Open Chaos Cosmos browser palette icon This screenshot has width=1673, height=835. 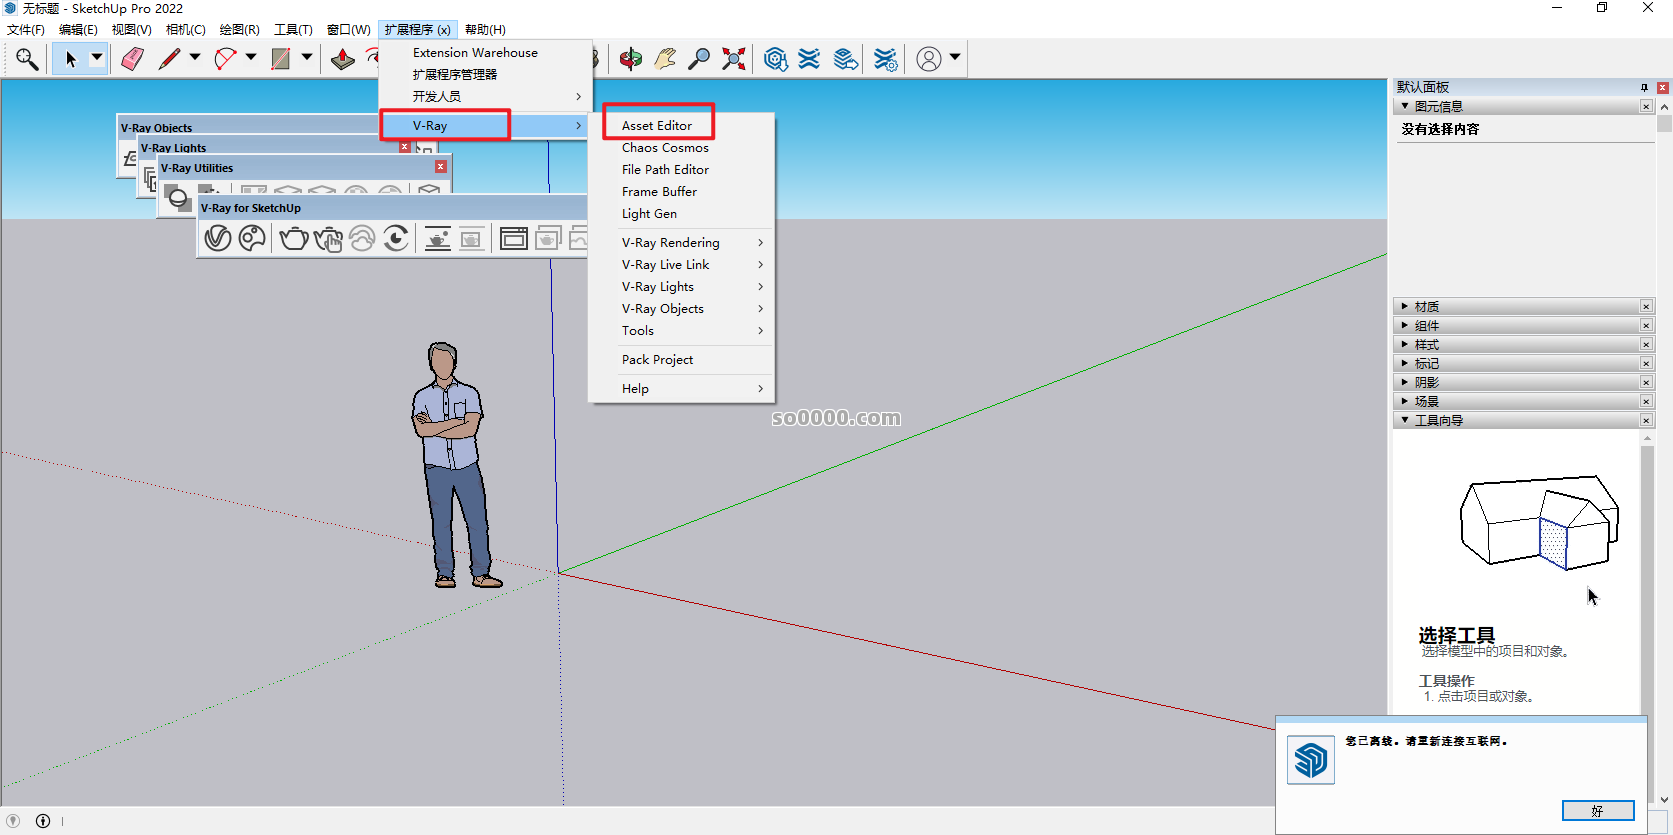[x=252, y=238]
